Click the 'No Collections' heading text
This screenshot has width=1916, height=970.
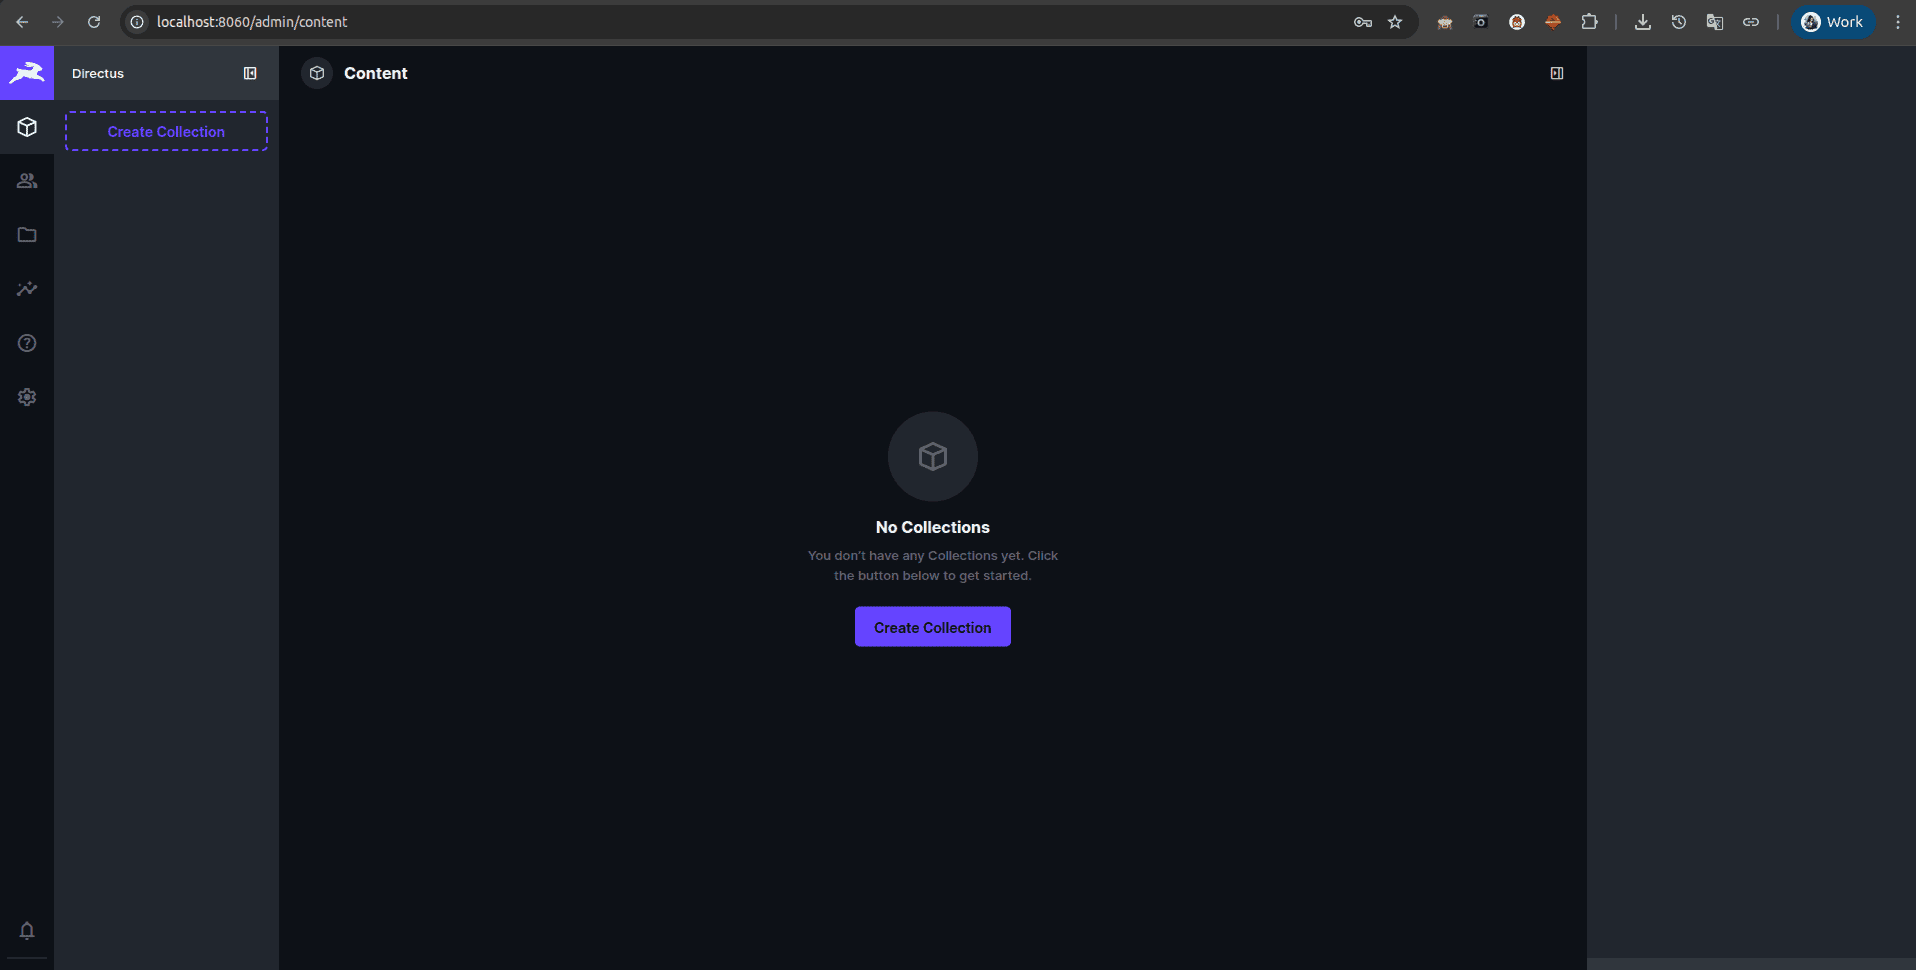[x=932, y=527]
